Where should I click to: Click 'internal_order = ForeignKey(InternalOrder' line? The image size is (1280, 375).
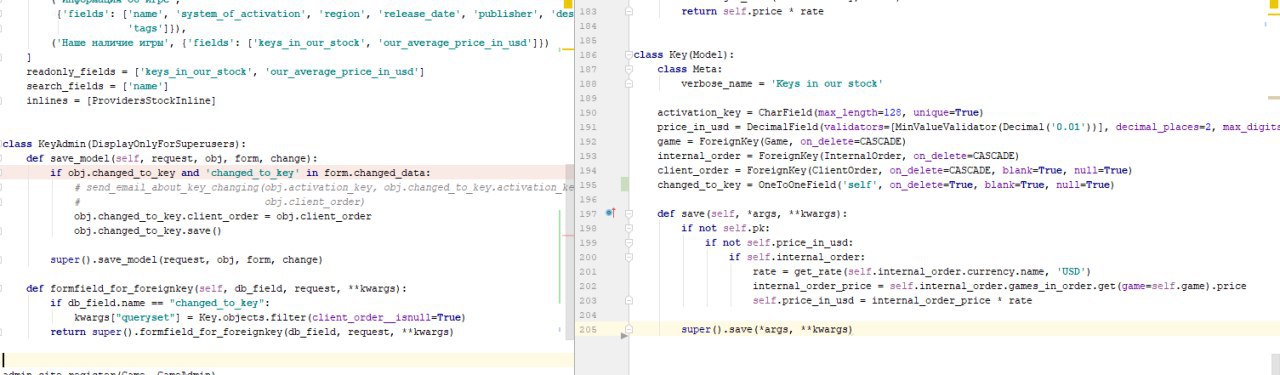tap(838, 156)
